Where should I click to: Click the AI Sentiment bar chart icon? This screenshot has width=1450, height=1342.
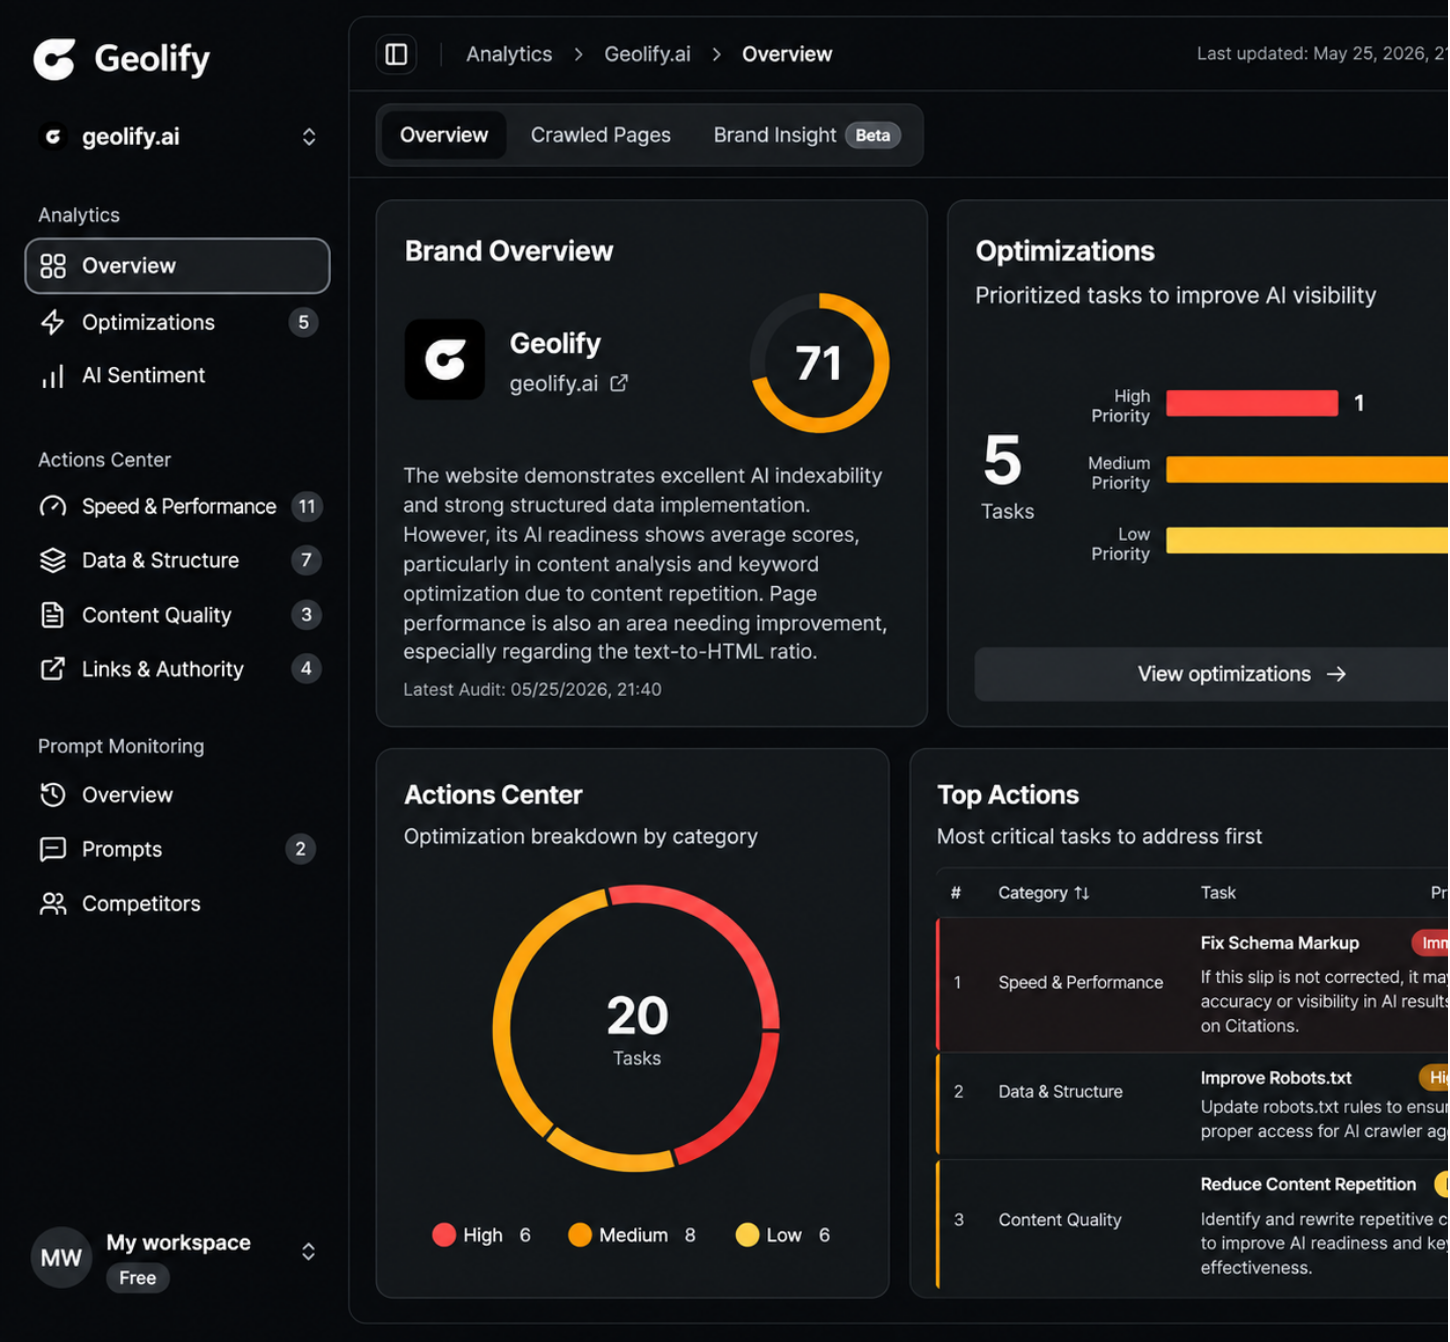point(53,376)
